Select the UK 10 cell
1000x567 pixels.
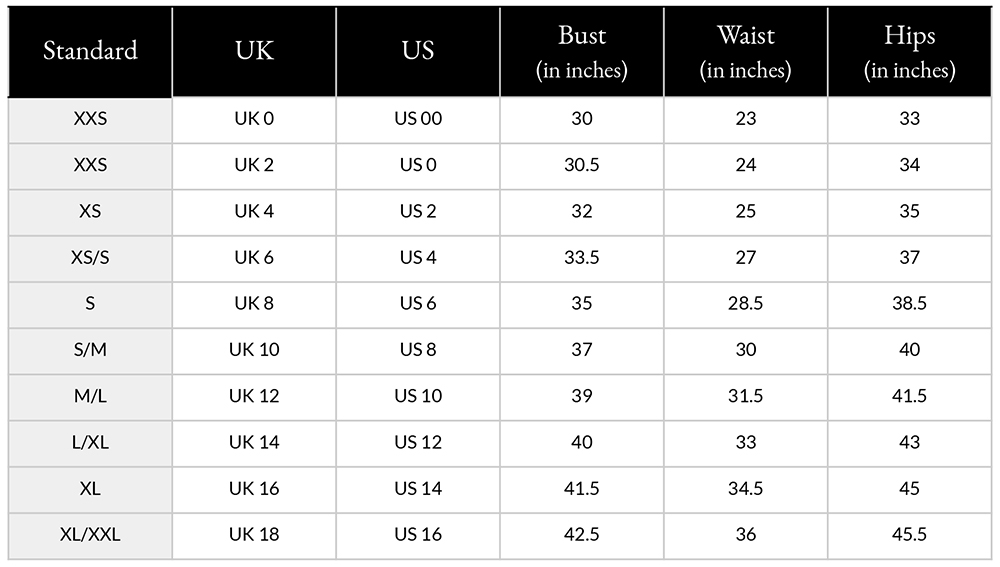coord(254,350)
